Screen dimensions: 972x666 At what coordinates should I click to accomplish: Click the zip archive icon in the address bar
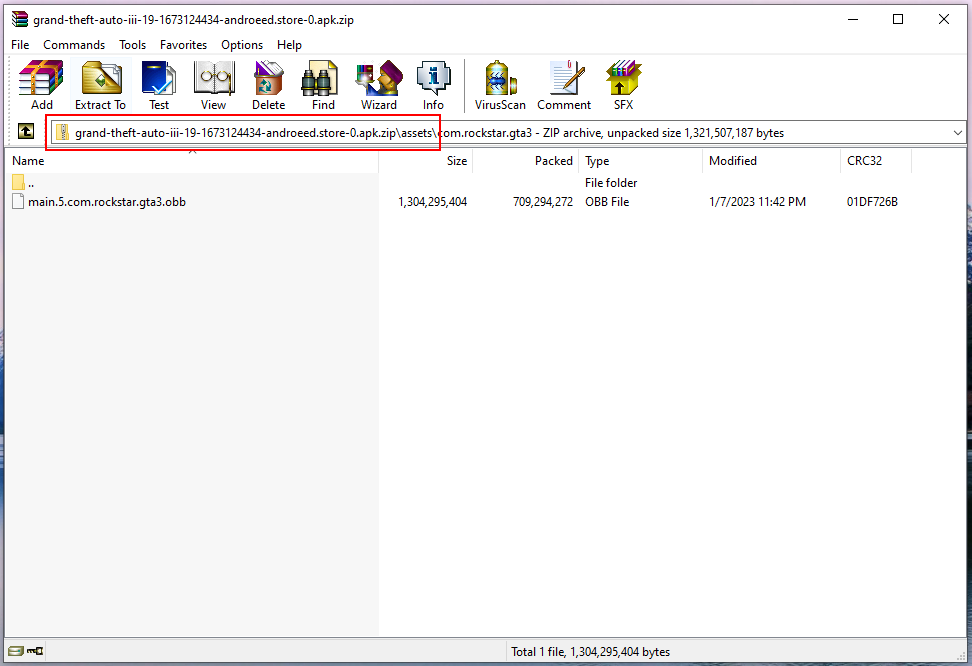tap(63, 133)
